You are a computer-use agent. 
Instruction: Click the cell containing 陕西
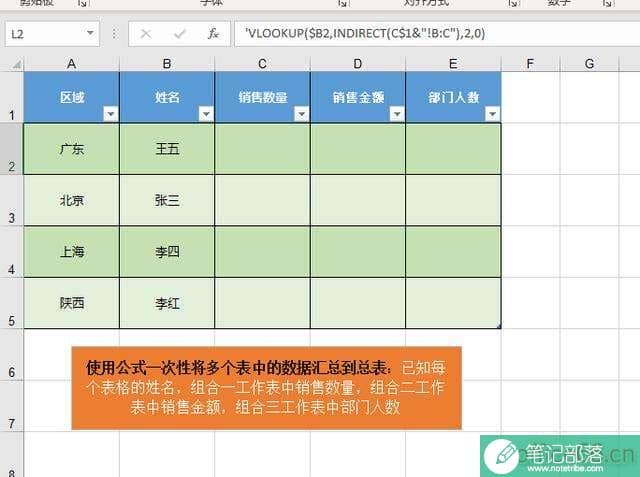point(71,303)
